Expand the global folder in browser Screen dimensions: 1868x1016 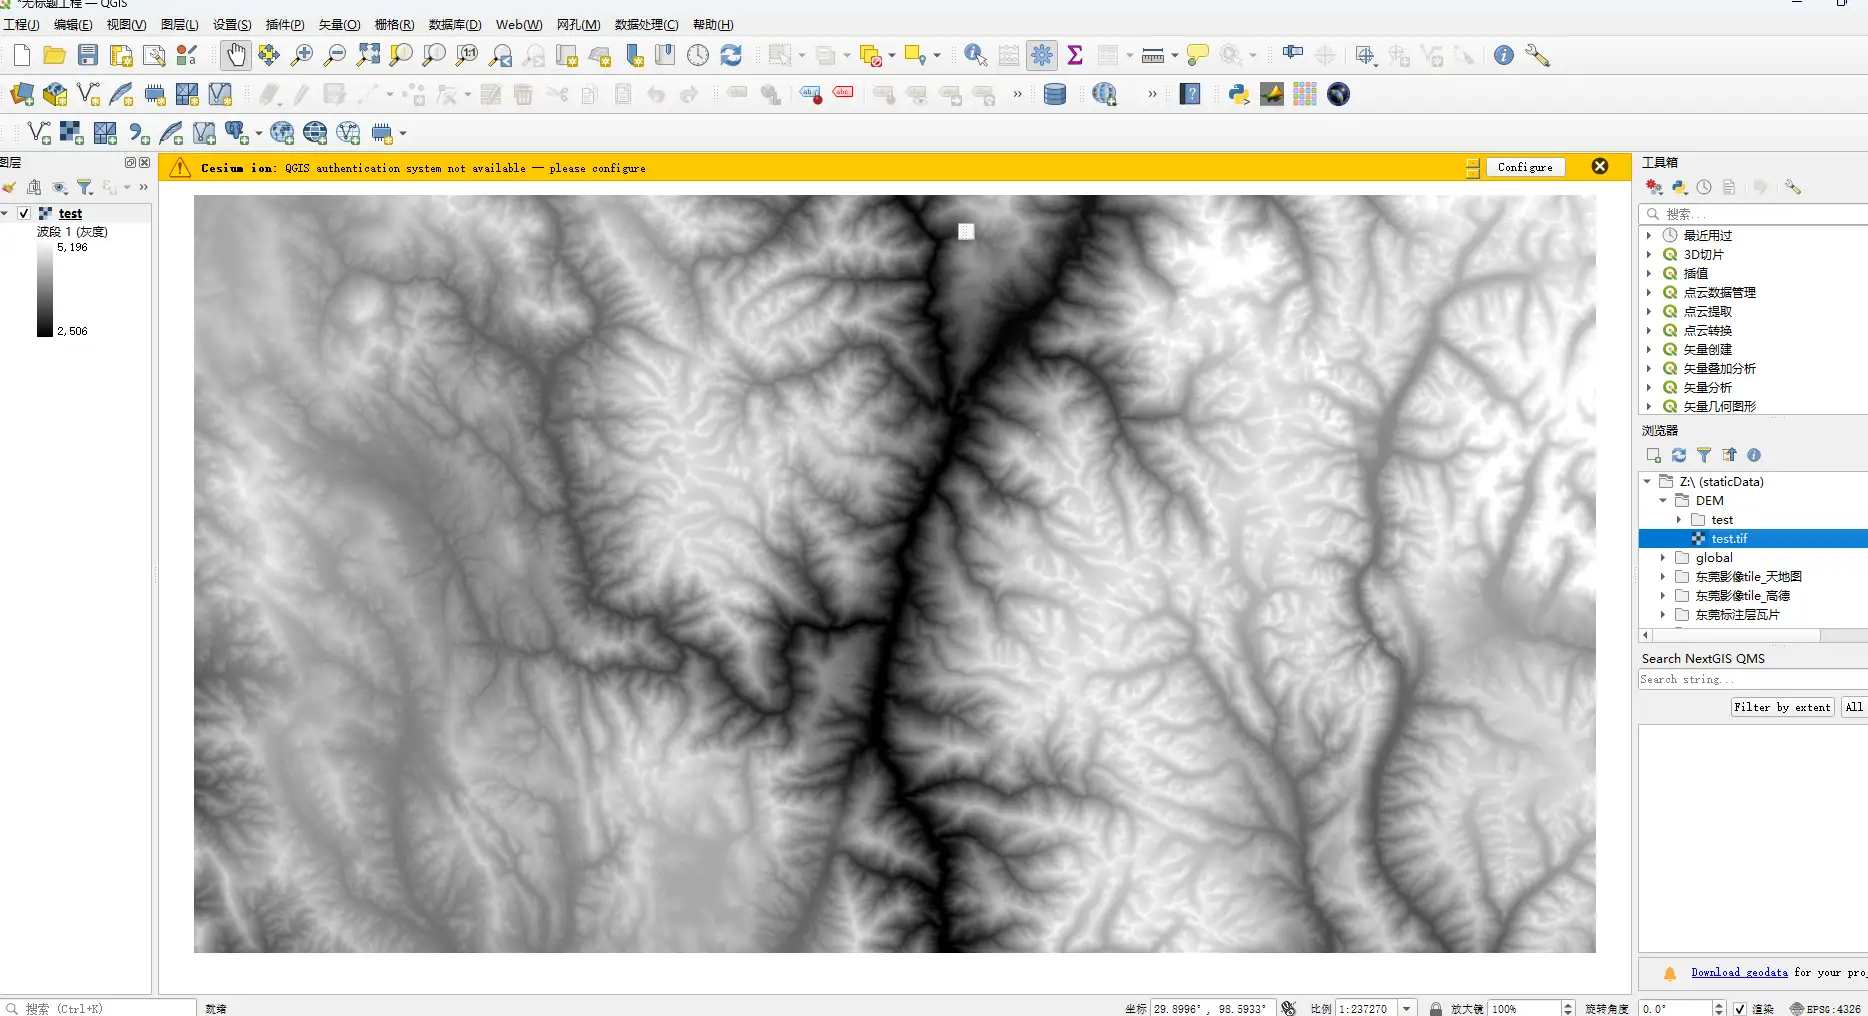click(1663, 558)
